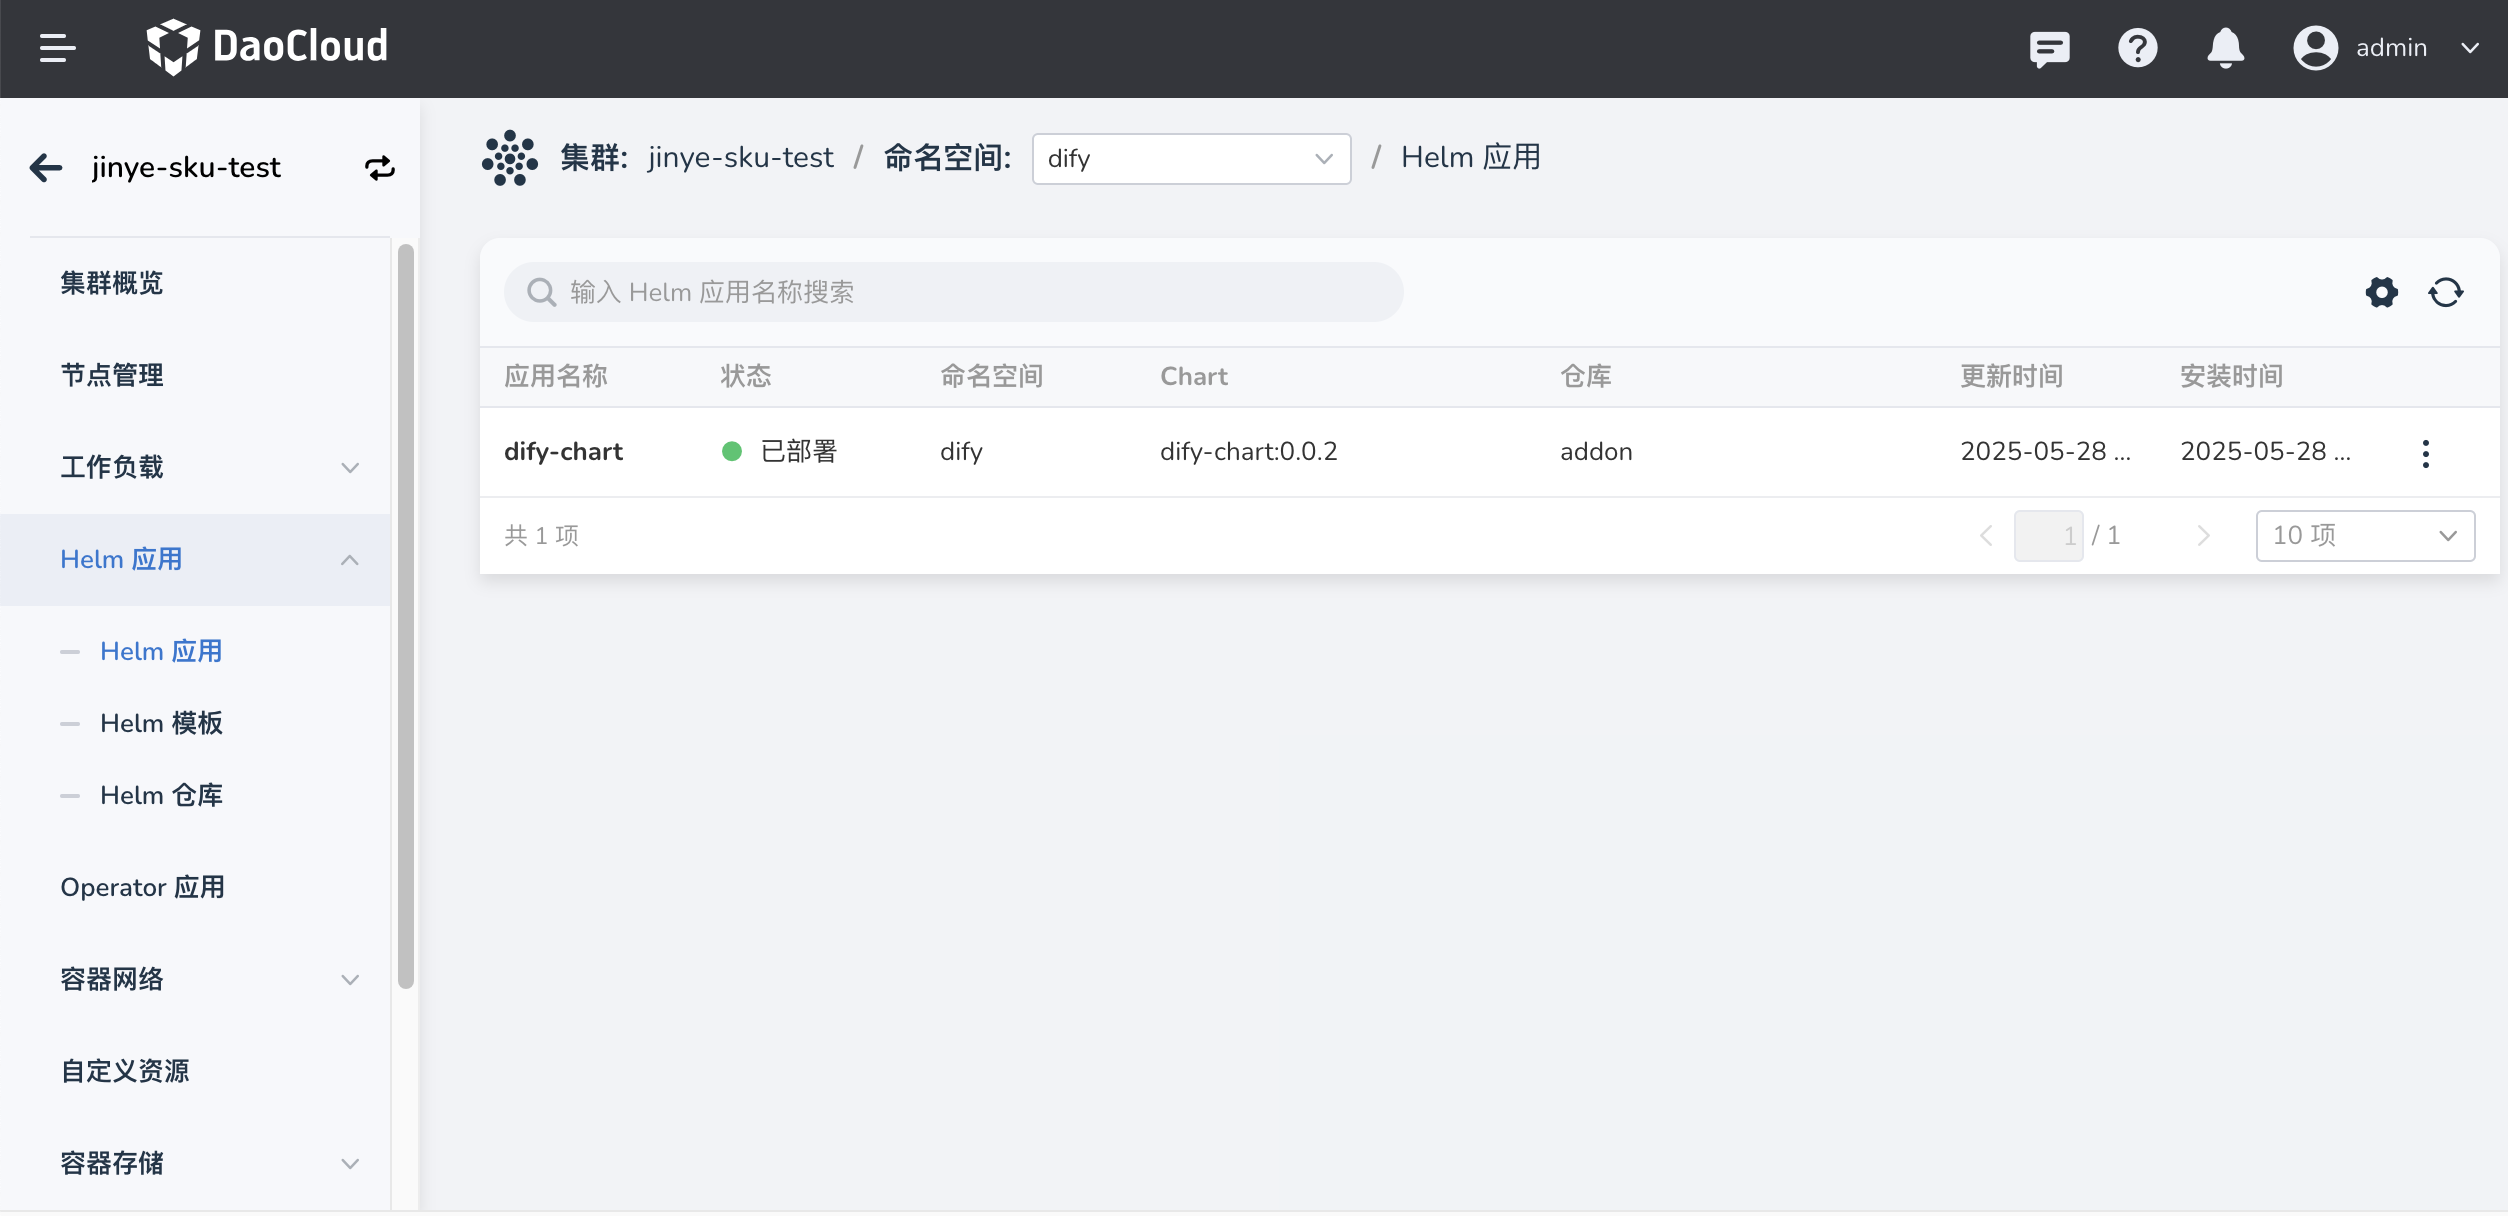Open table column settings gear
The height and width of the screenshot is (1216, 2508).
2381,292
